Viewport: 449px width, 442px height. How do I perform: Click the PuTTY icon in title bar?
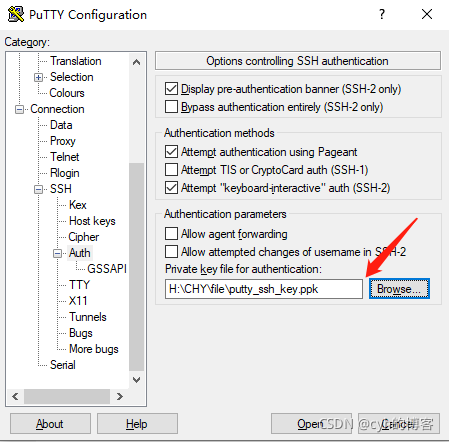click(15, 14)
